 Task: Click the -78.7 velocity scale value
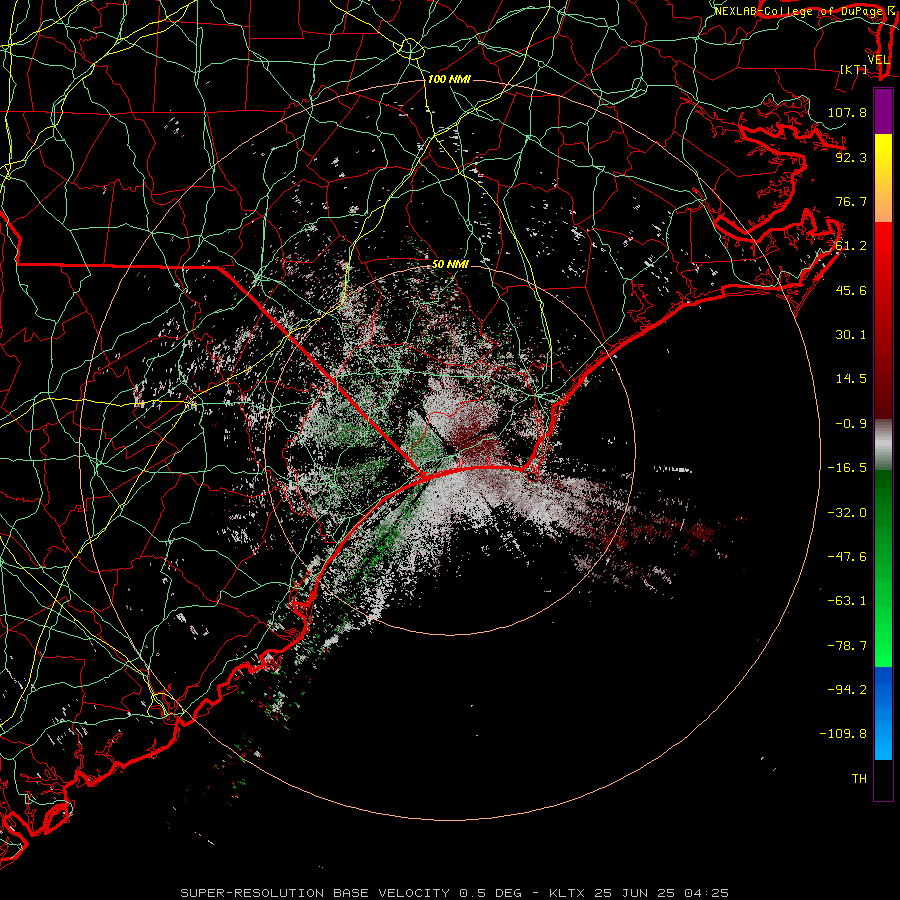(x=847, y=646)
